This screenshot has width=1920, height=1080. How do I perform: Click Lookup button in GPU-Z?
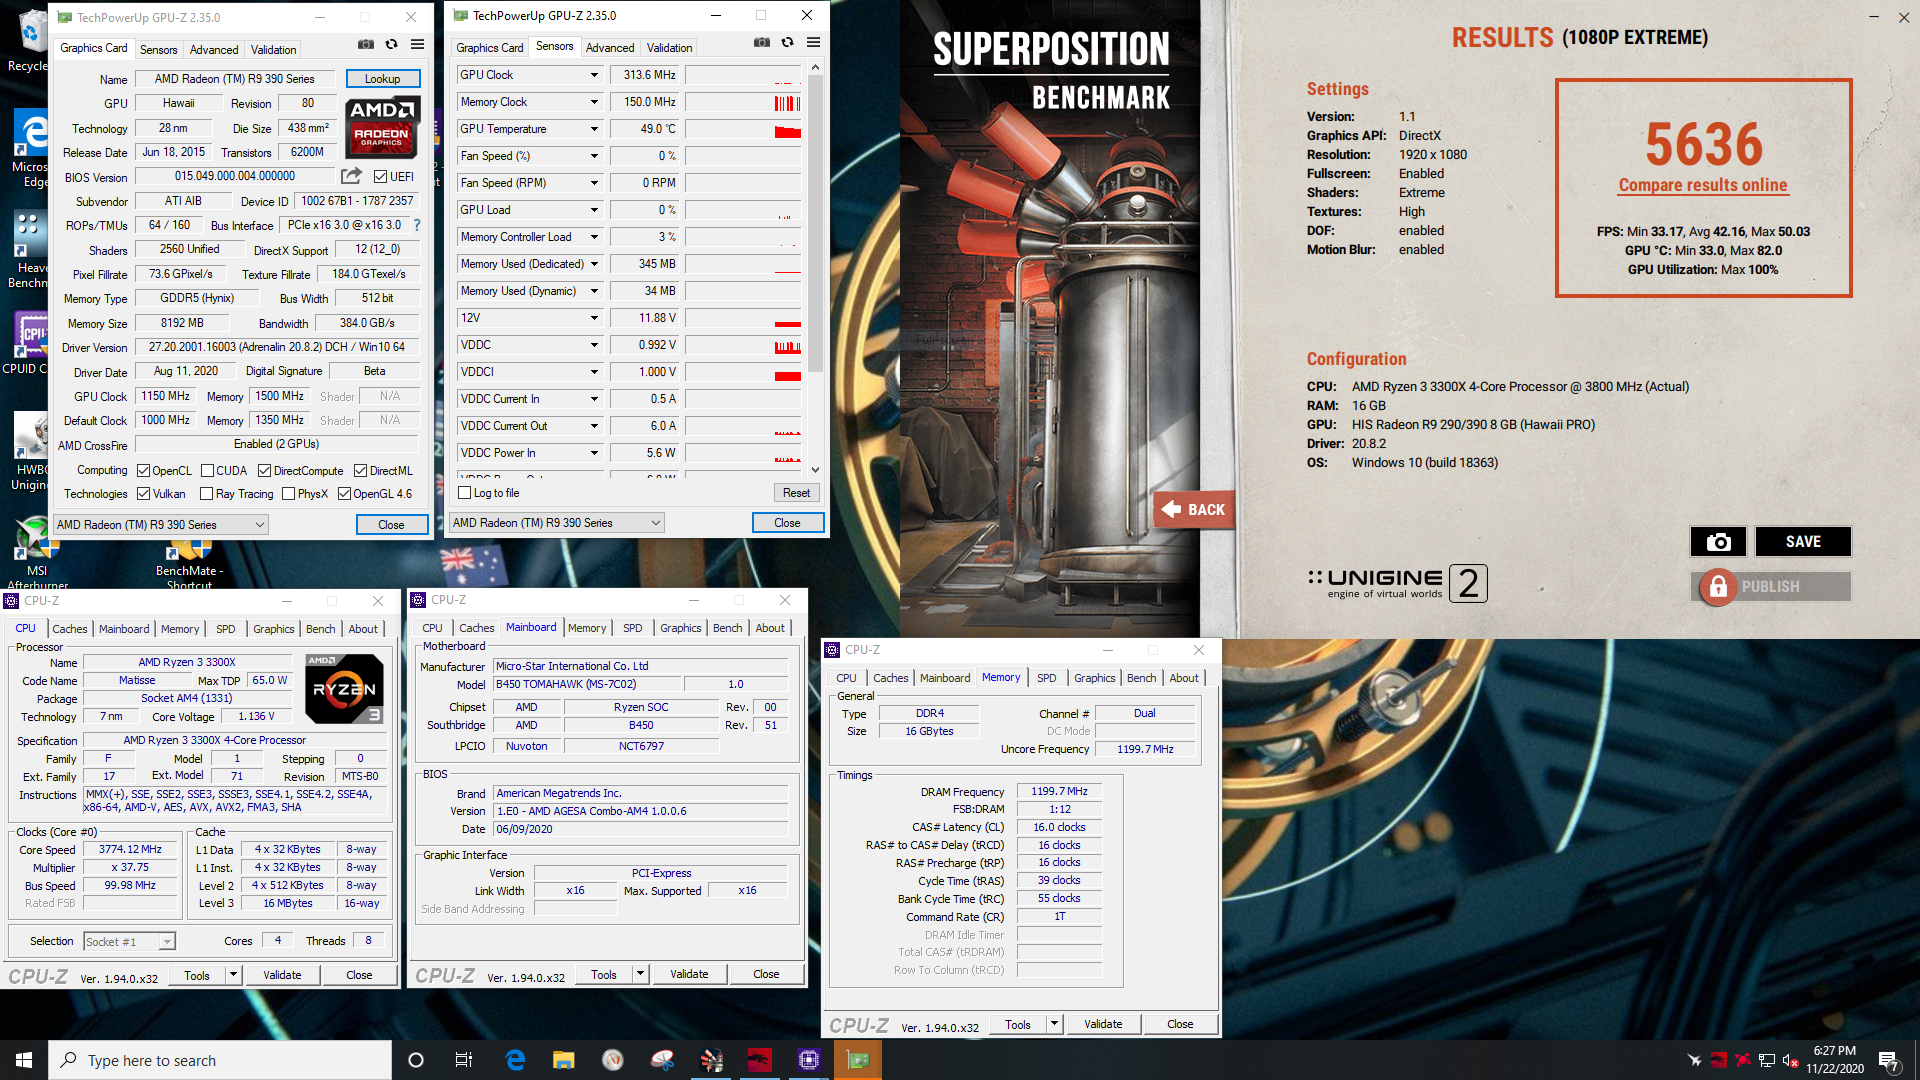pyautogui.click(x=383, y=79)
